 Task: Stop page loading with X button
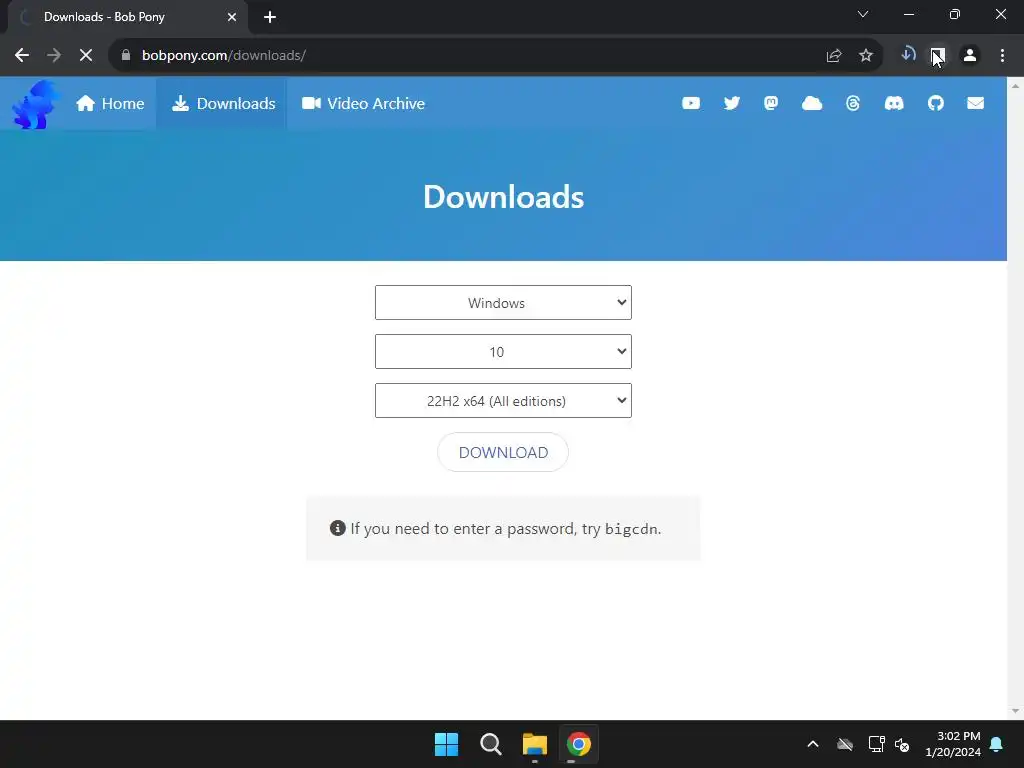click(x=86, y=56)
